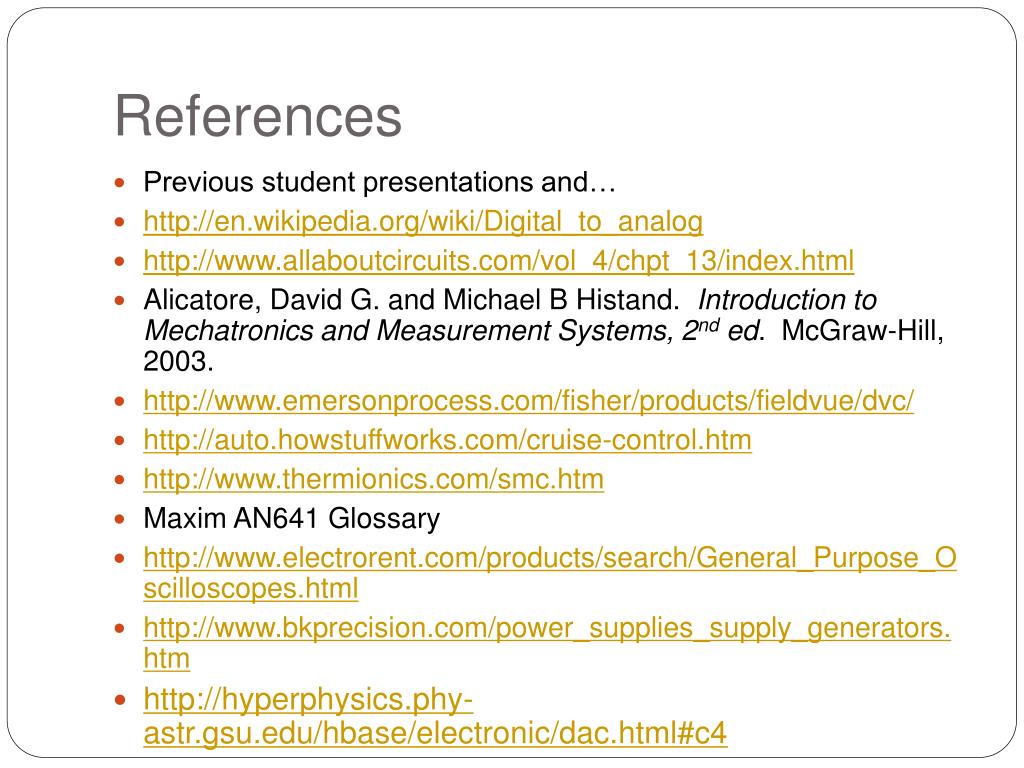The image size is (1024, 768).
Task: Open the Wikipedia Digital_to_analog link
Action: tap(423, 221)
